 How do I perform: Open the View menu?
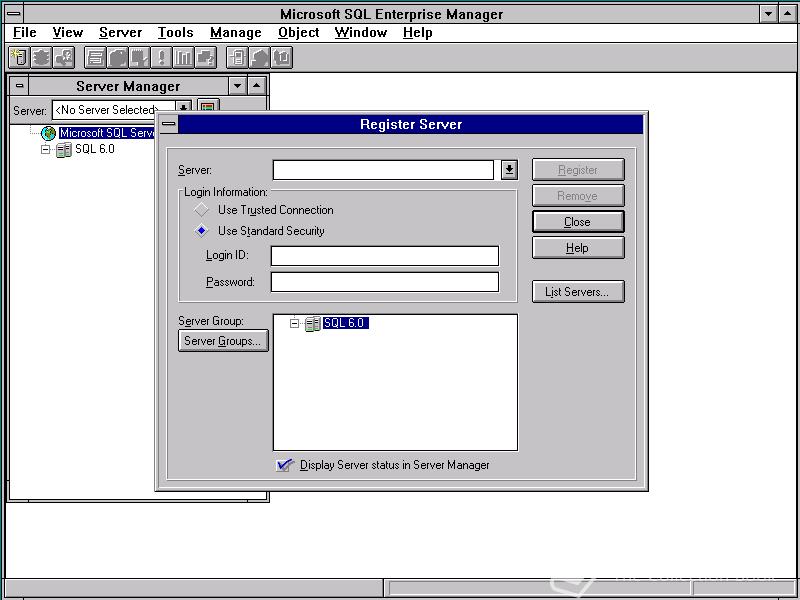pos(67,33)
